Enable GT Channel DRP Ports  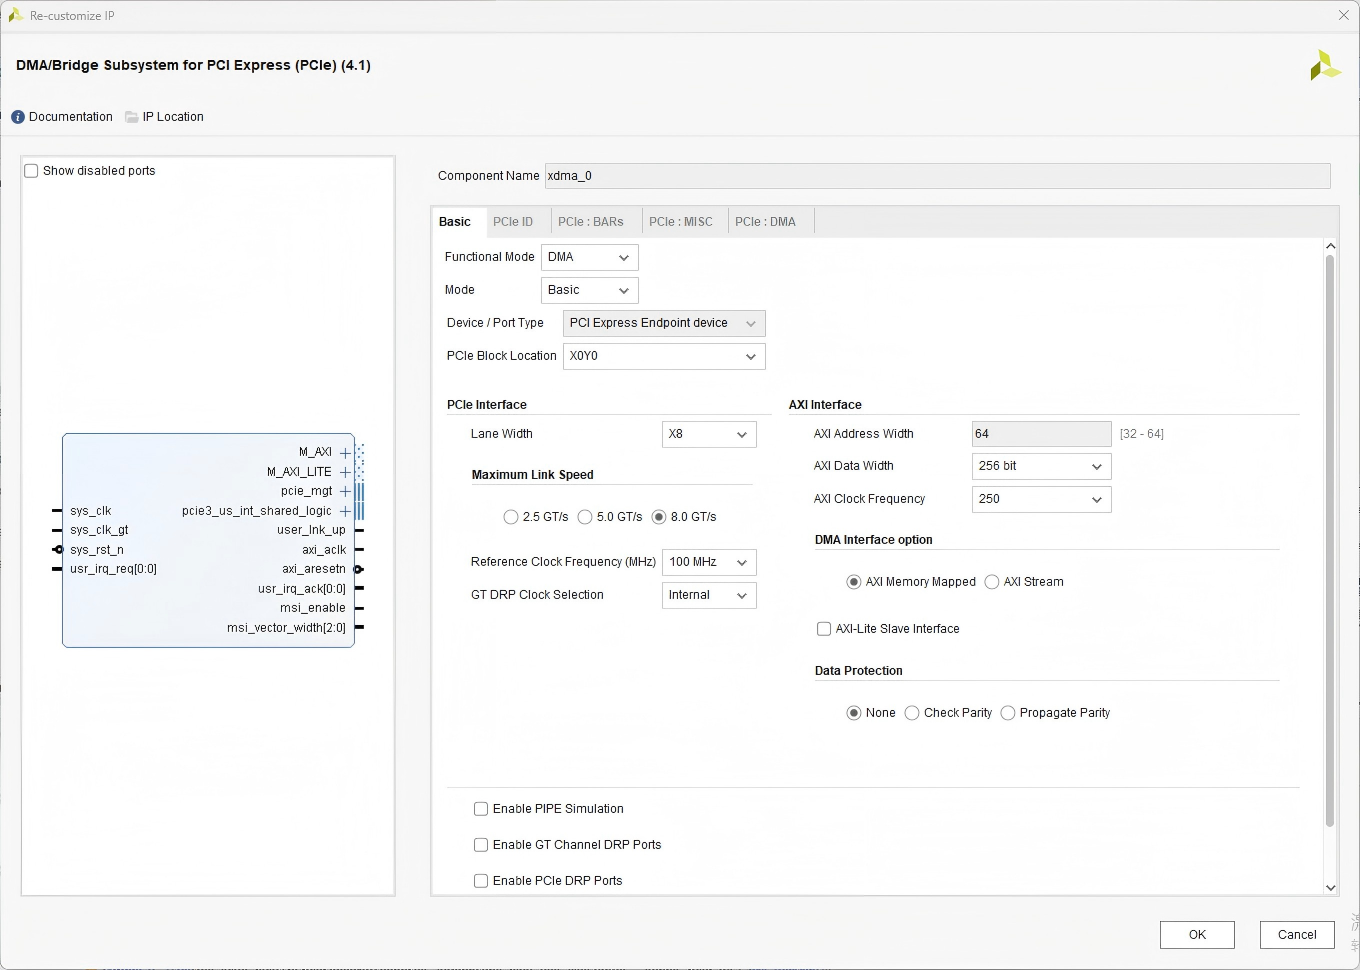point(481,845)
